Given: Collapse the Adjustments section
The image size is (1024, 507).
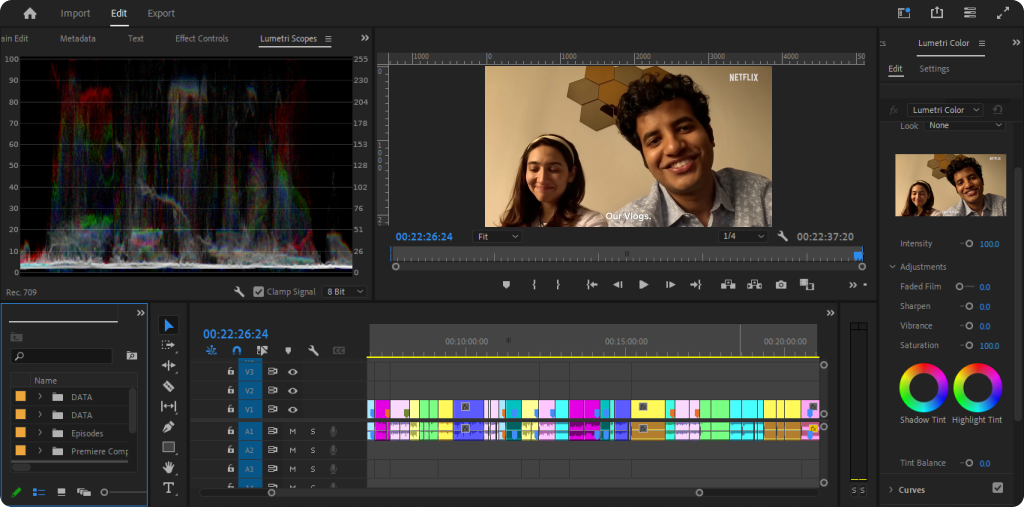Looking at the screenshot, I should [893, 267].
